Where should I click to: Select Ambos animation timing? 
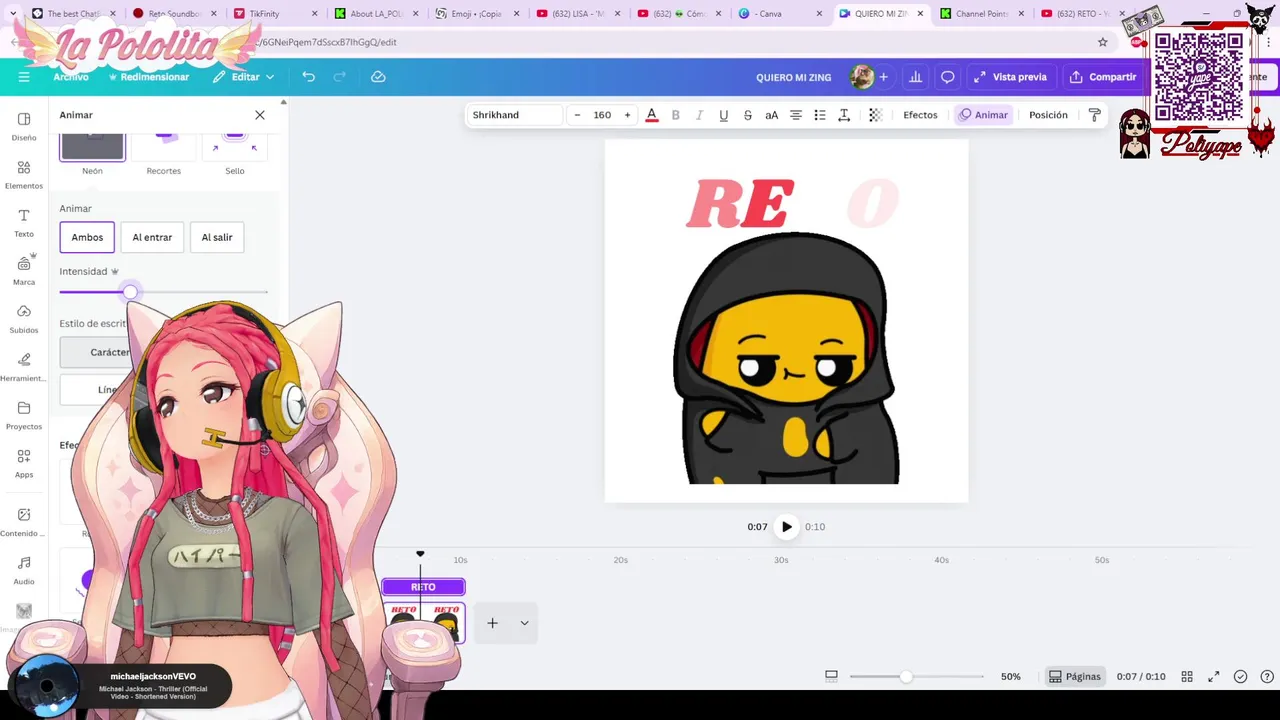click(87, 237)
